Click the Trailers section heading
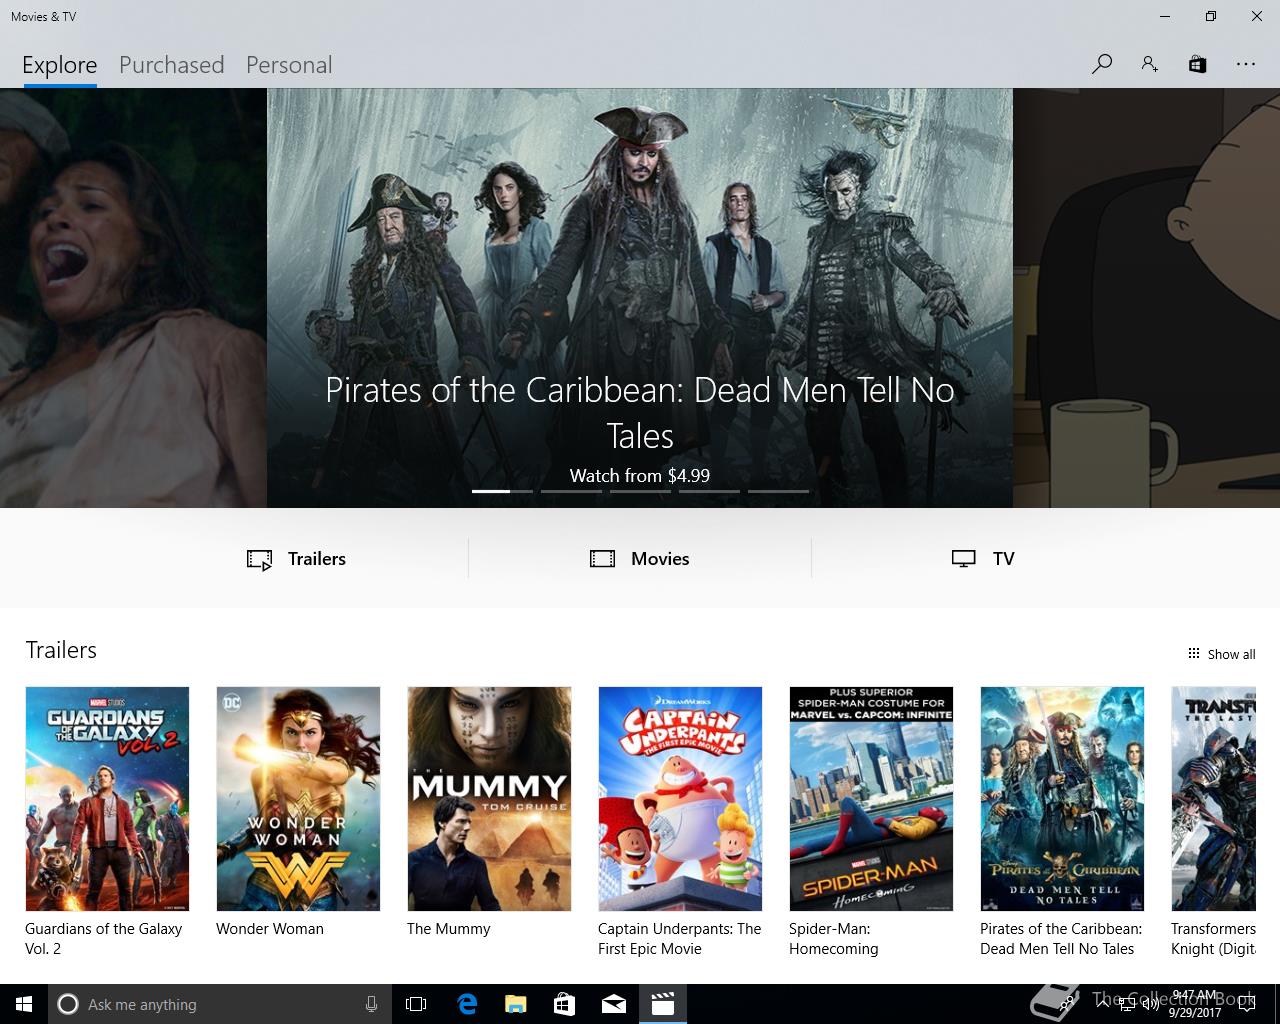The width and height of the screenshot is (1280, 1024). point(61,650)
